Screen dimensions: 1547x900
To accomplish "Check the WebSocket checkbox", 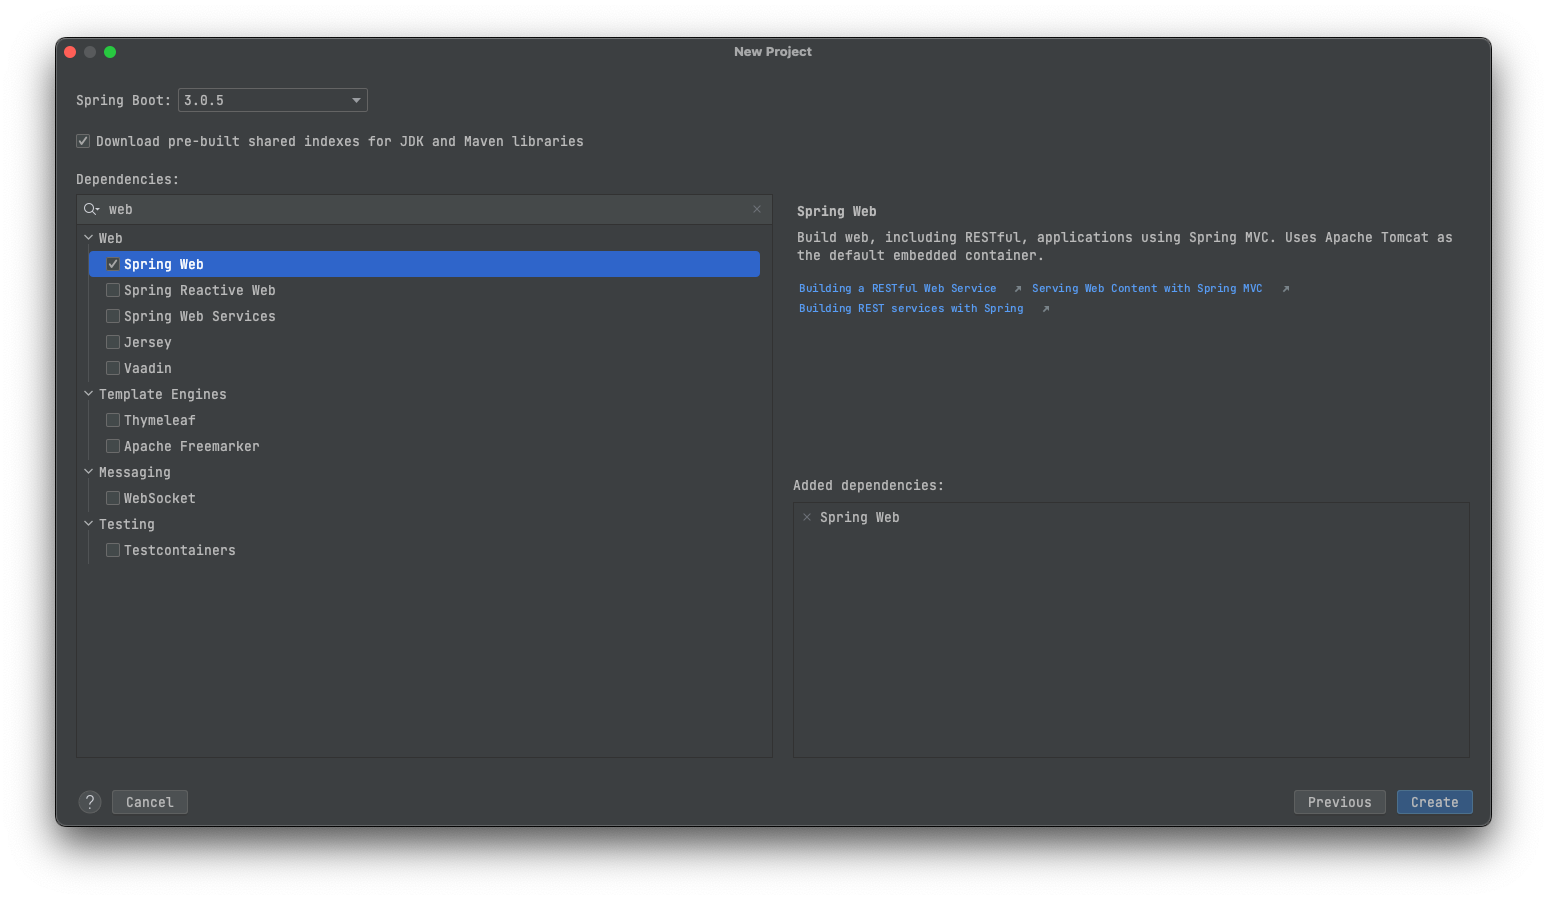I will point(113,498).
